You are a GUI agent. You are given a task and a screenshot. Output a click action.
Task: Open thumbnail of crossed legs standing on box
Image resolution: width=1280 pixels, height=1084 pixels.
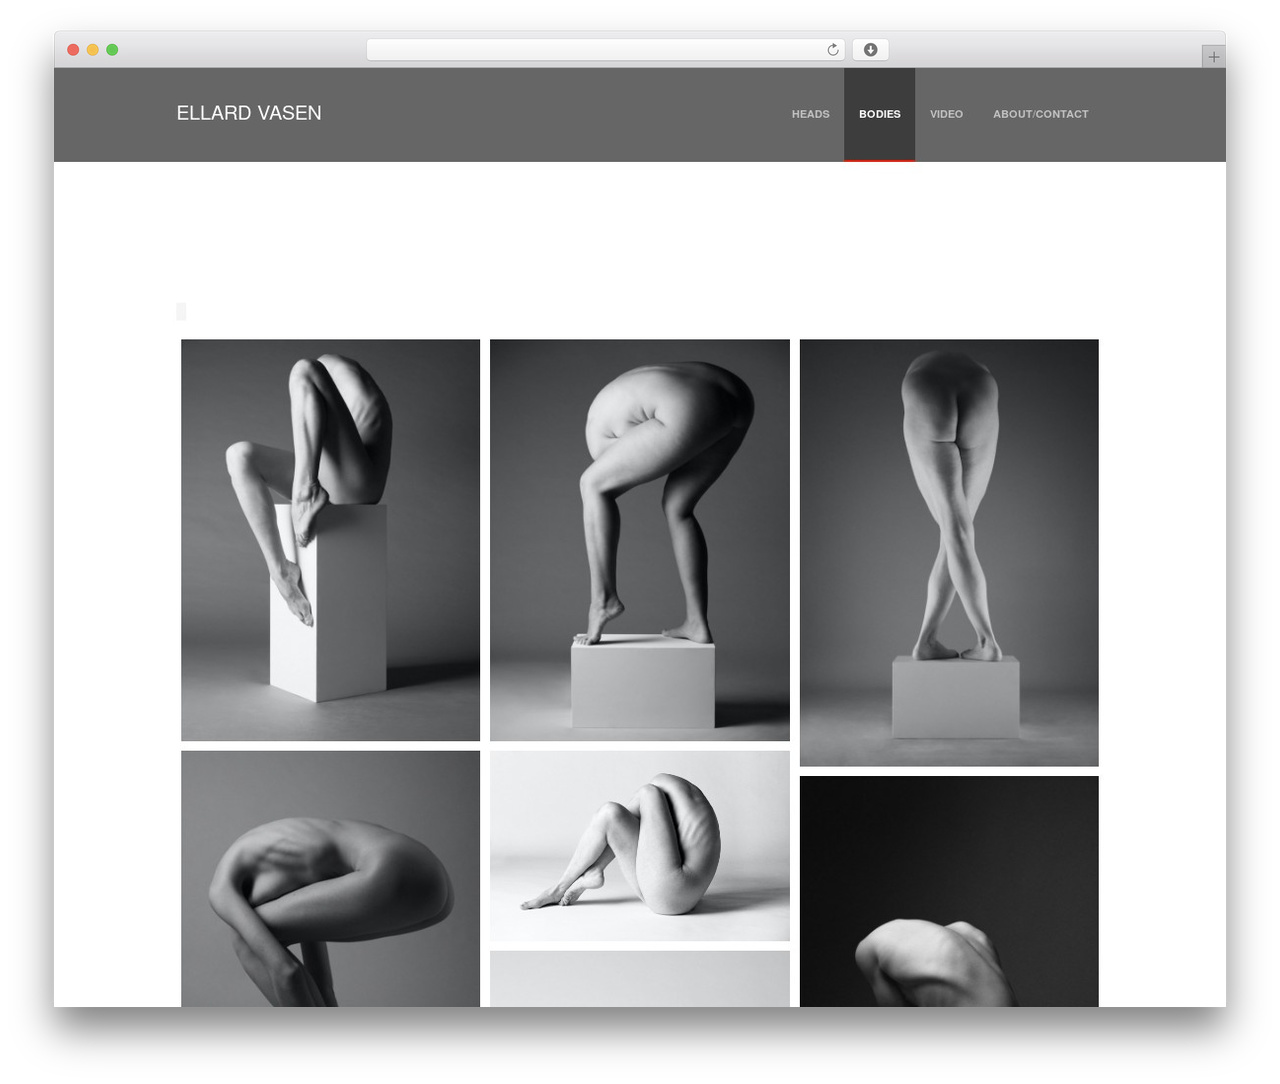pyautogui.click(x=949, y=553)
